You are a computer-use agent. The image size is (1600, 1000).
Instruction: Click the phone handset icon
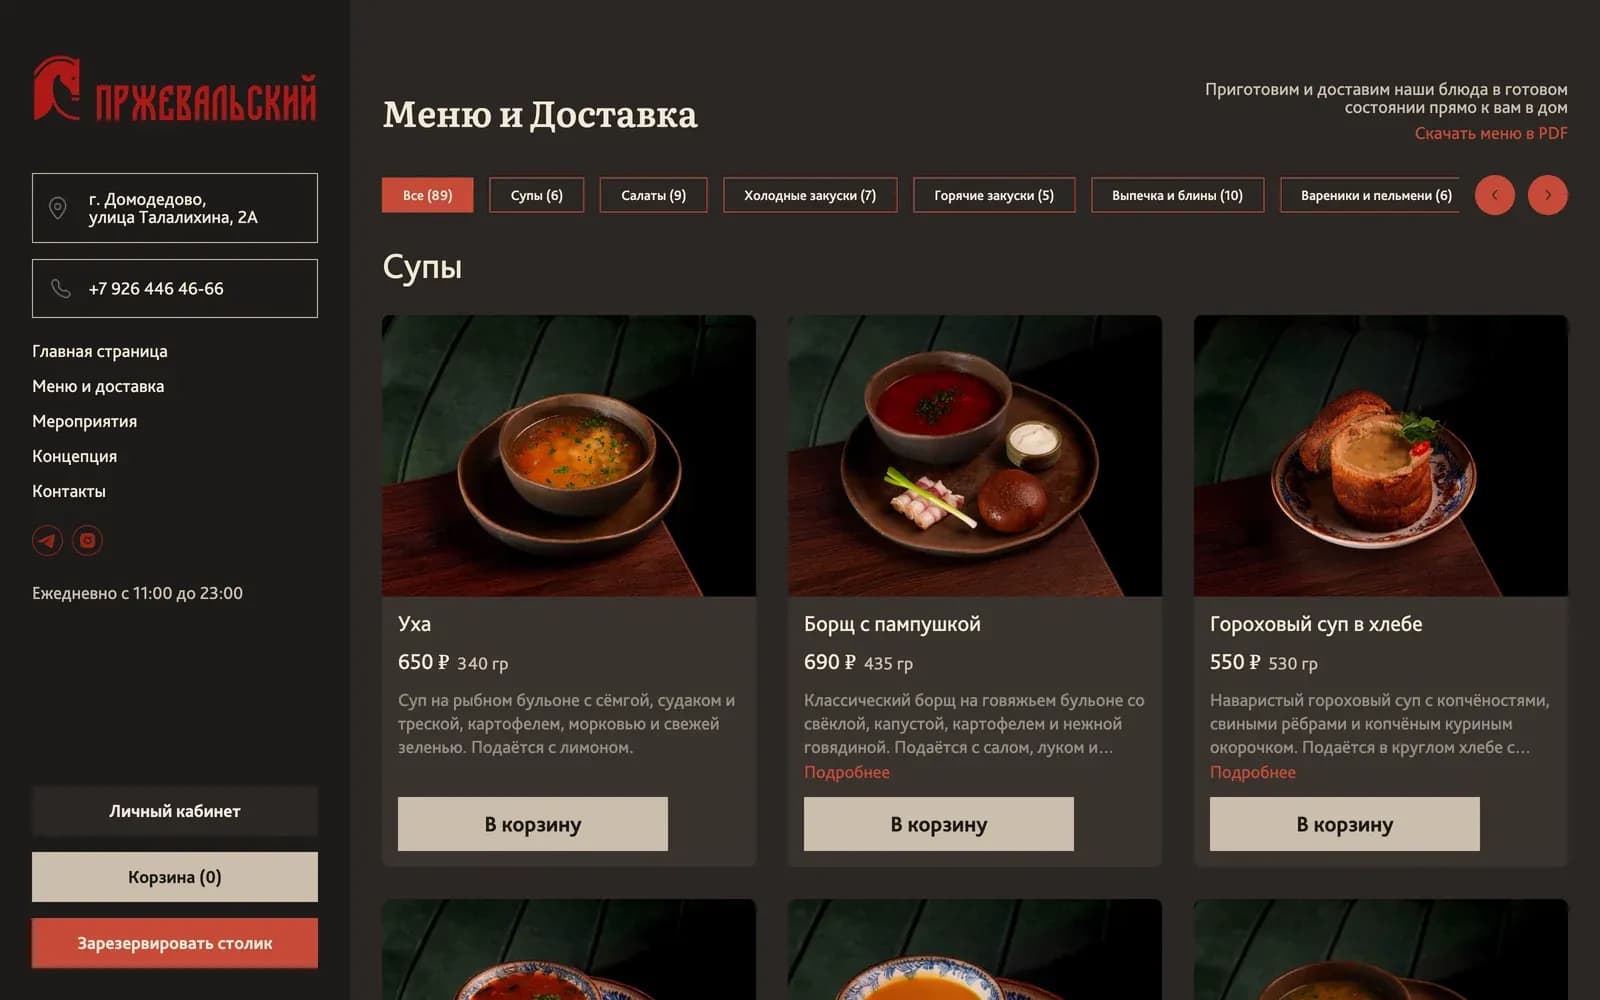tap(61, 289)
